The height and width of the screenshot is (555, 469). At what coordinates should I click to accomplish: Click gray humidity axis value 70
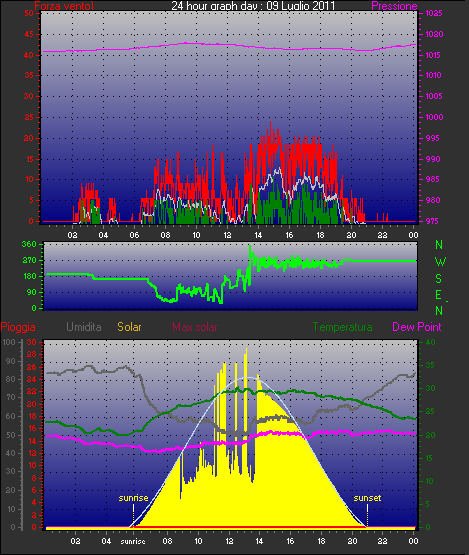click(11, 397)
